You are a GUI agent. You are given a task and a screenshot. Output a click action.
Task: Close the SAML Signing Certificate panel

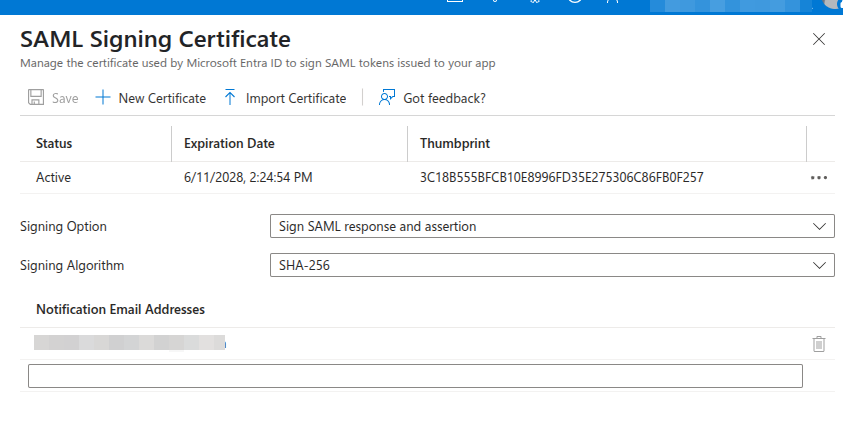click(x=818, y=39)
